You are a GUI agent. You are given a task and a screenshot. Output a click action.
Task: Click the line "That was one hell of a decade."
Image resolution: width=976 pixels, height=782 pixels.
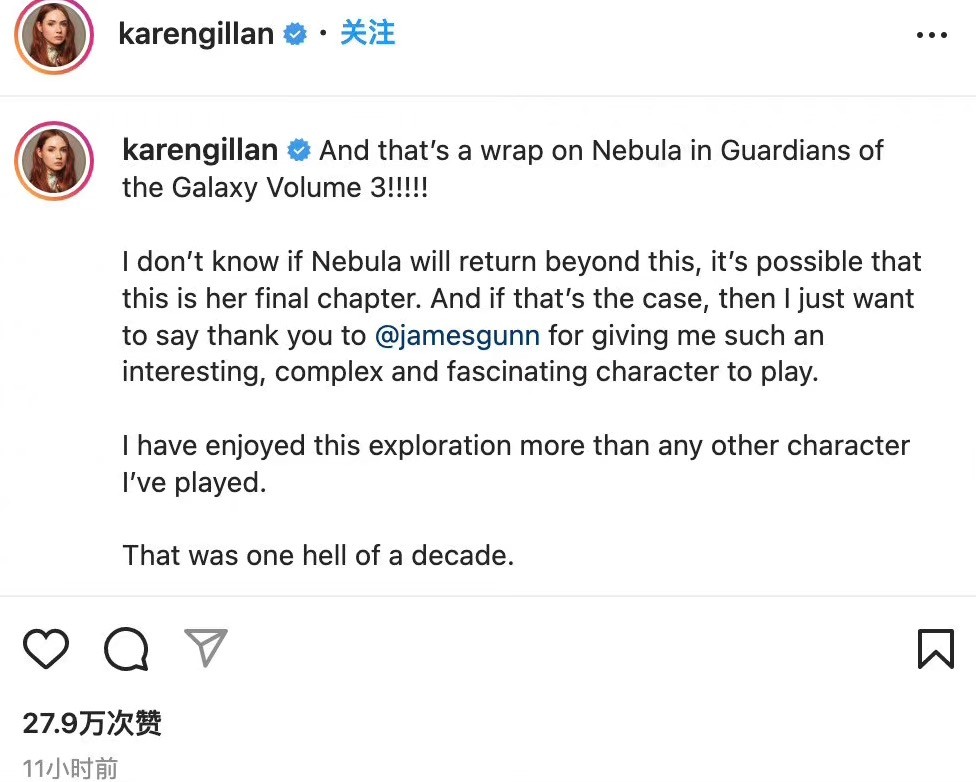pos(318,555)
